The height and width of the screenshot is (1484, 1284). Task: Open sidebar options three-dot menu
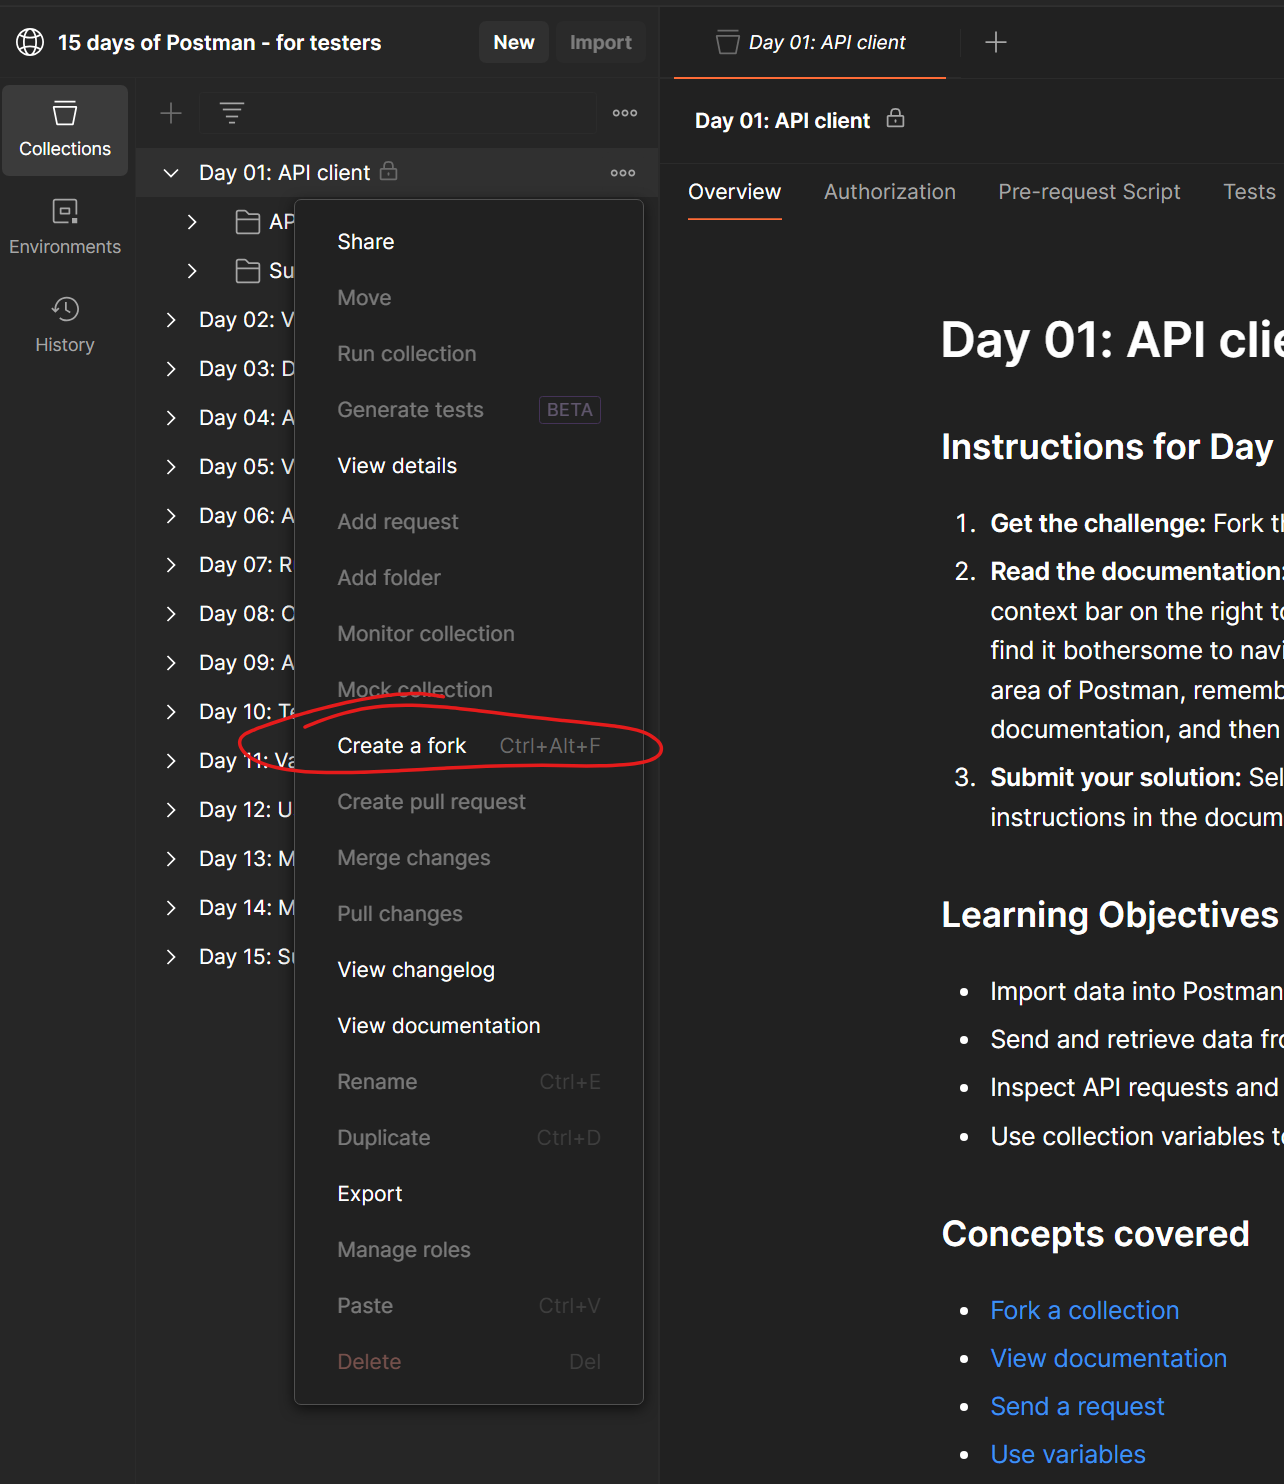[625, 113]
